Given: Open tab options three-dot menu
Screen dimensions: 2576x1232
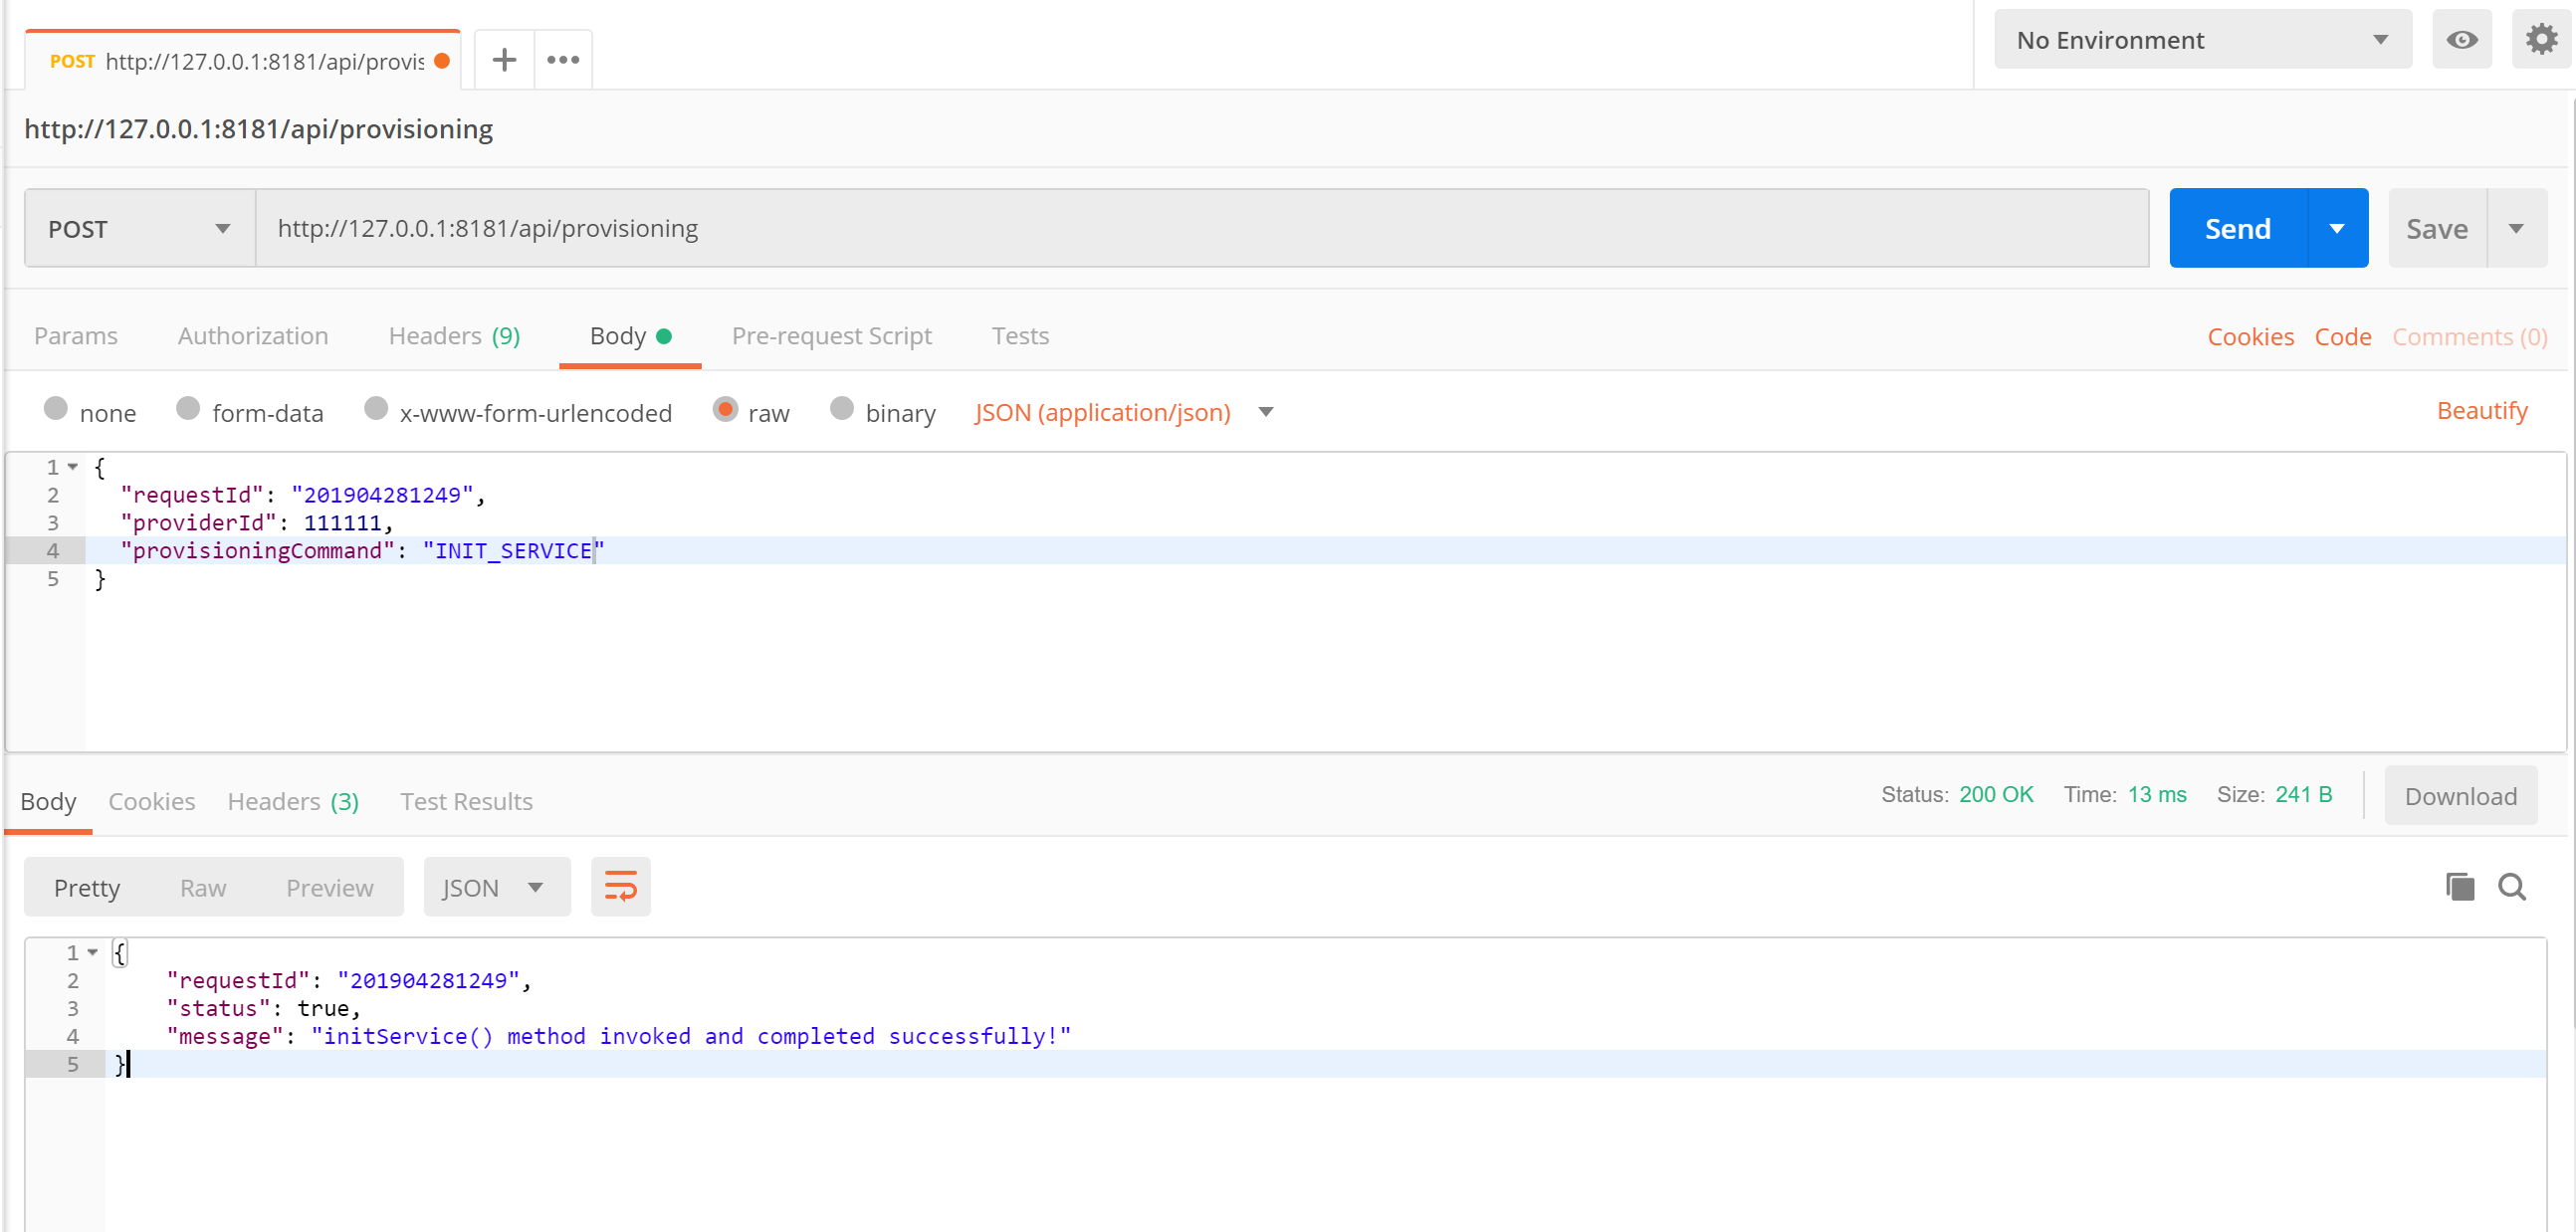Looking at the screenshot, I should tap(563, 60).
